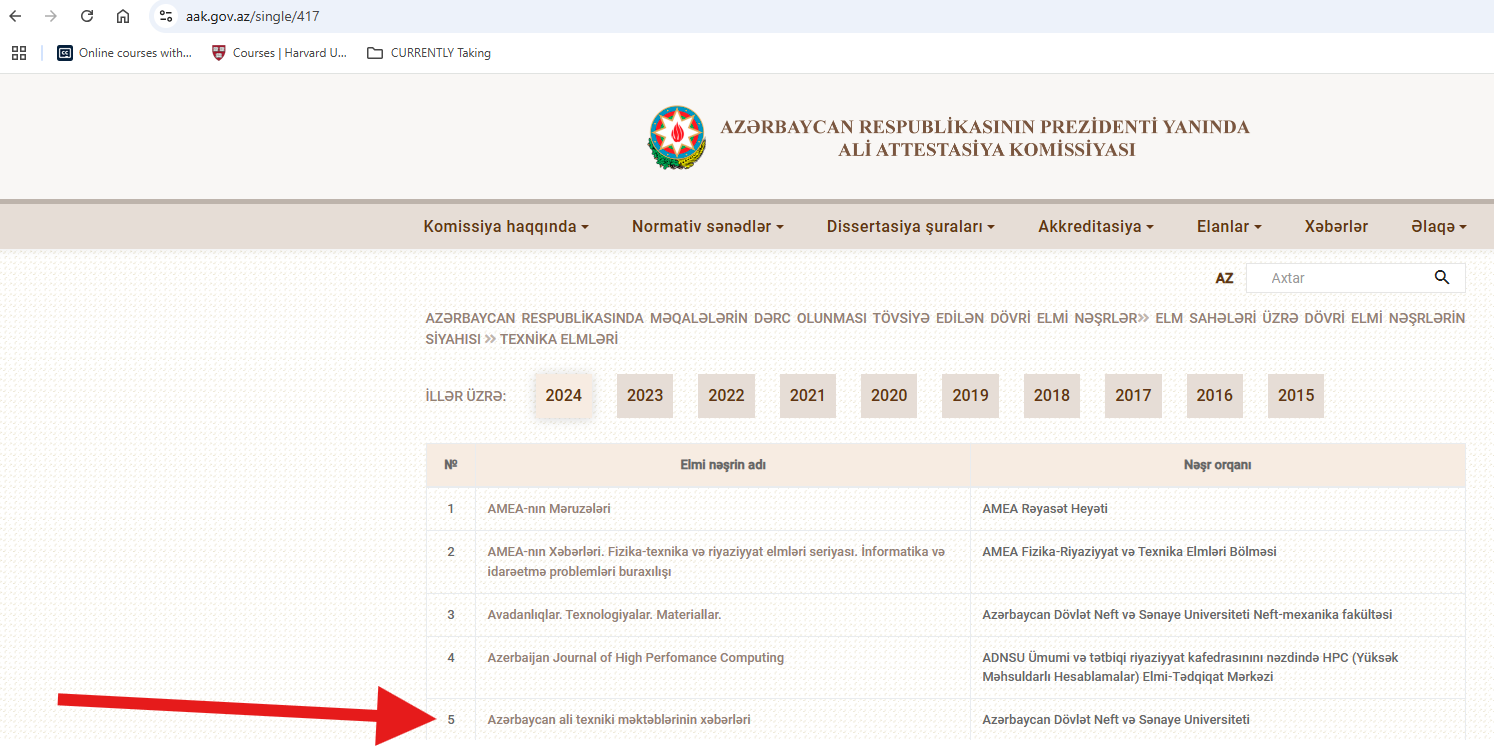Switch to the 2019 year tab
This screenshot has width=1494, height=746.
coord(970,395)
